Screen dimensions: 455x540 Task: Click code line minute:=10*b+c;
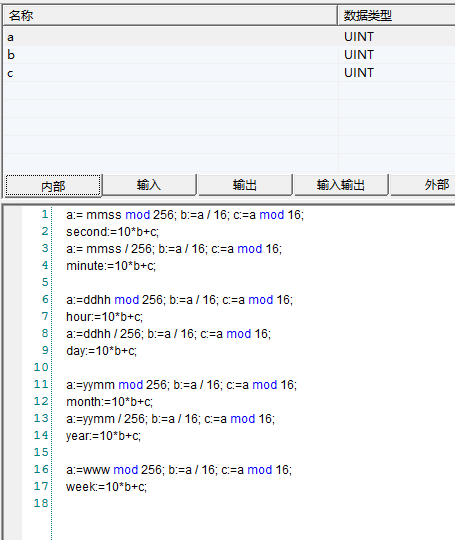point(111,266)
